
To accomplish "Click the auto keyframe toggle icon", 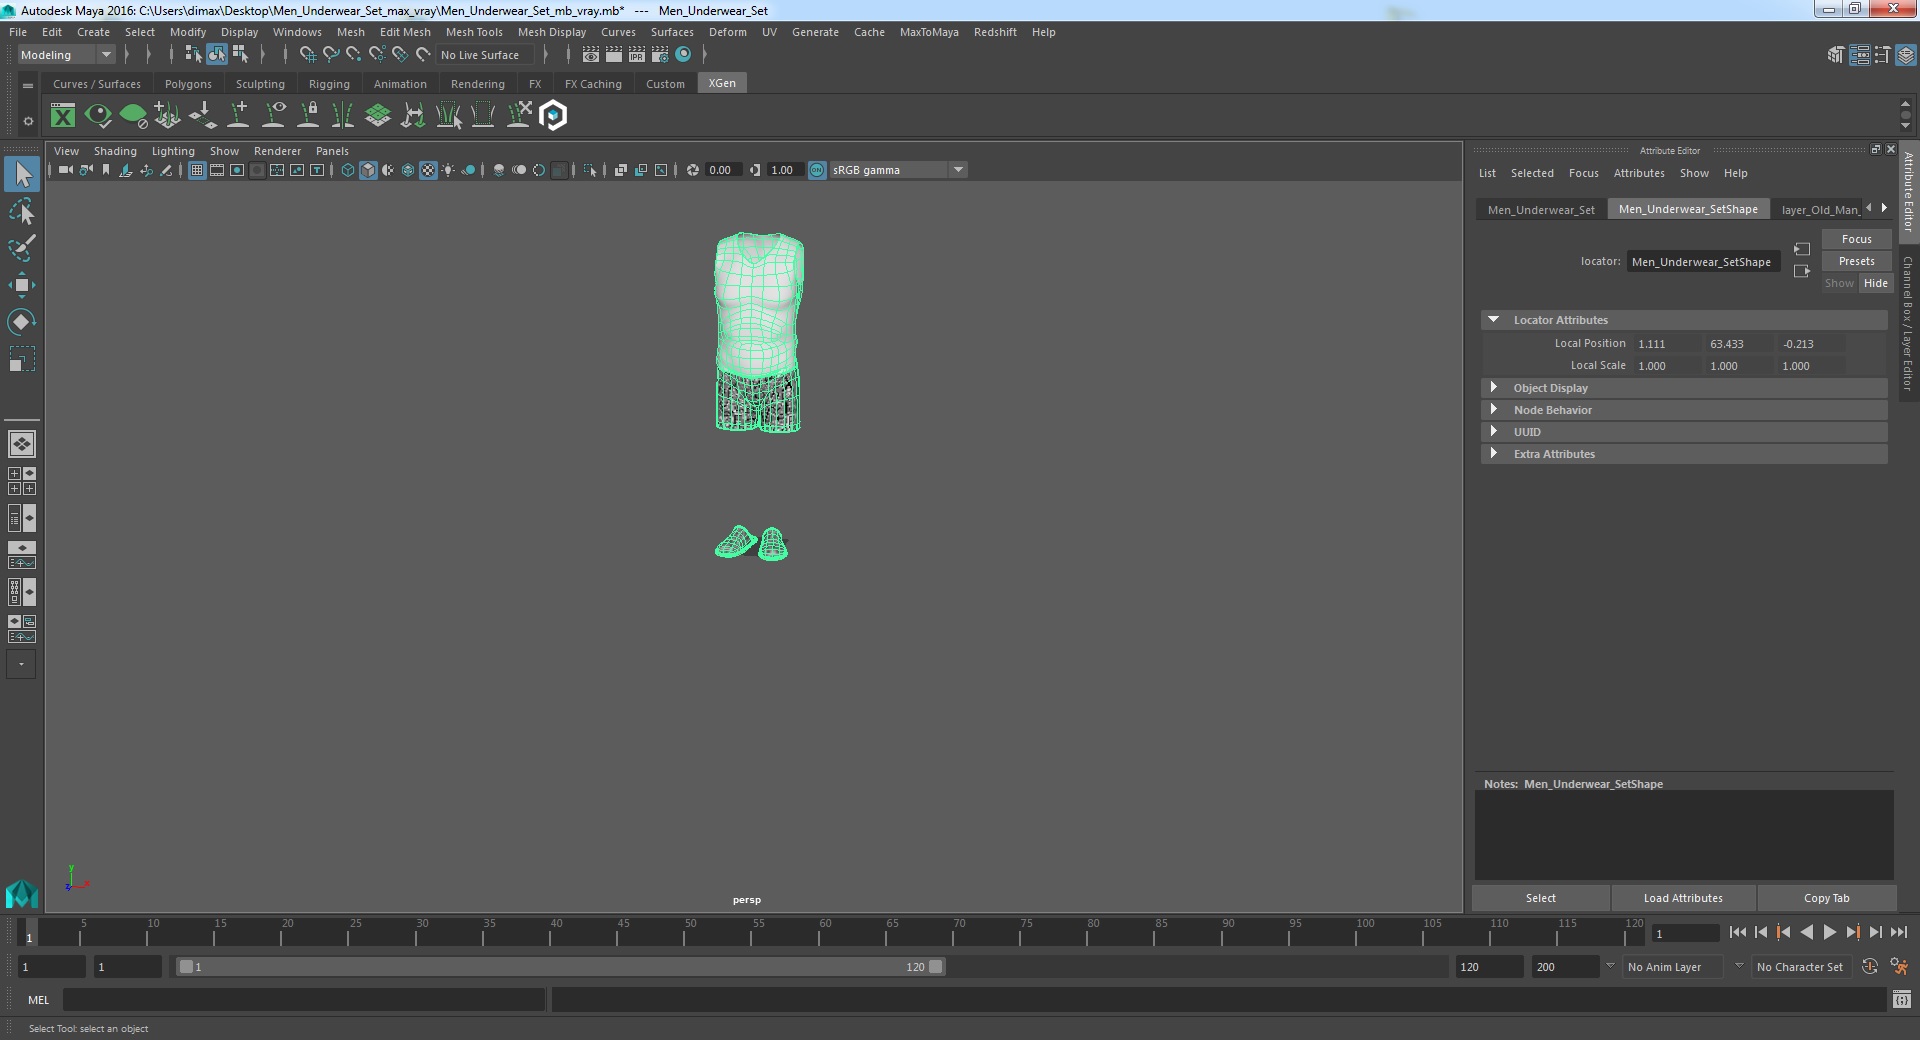I will click(x=1870, y=967).
